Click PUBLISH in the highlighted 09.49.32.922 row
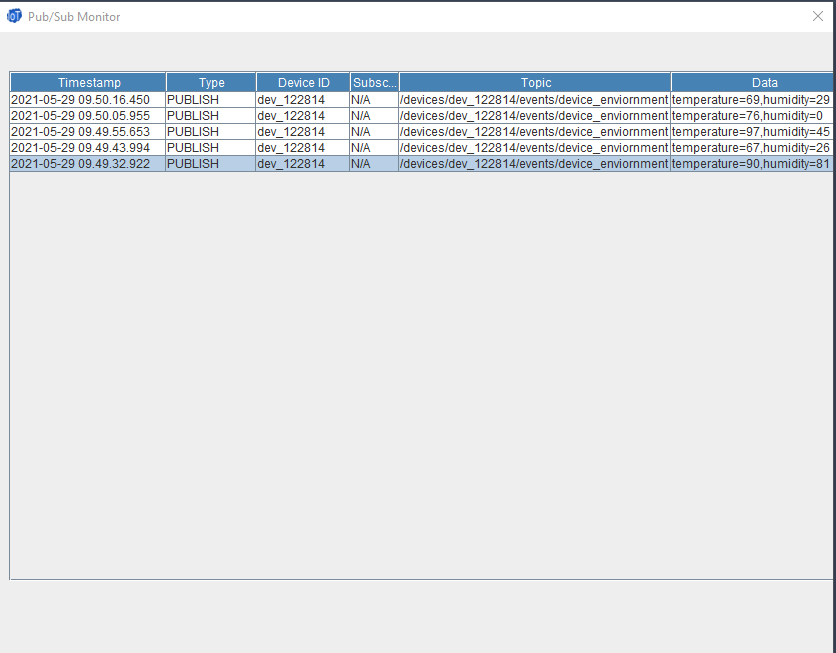The image size is (836, 653). (x=192, y=164)
